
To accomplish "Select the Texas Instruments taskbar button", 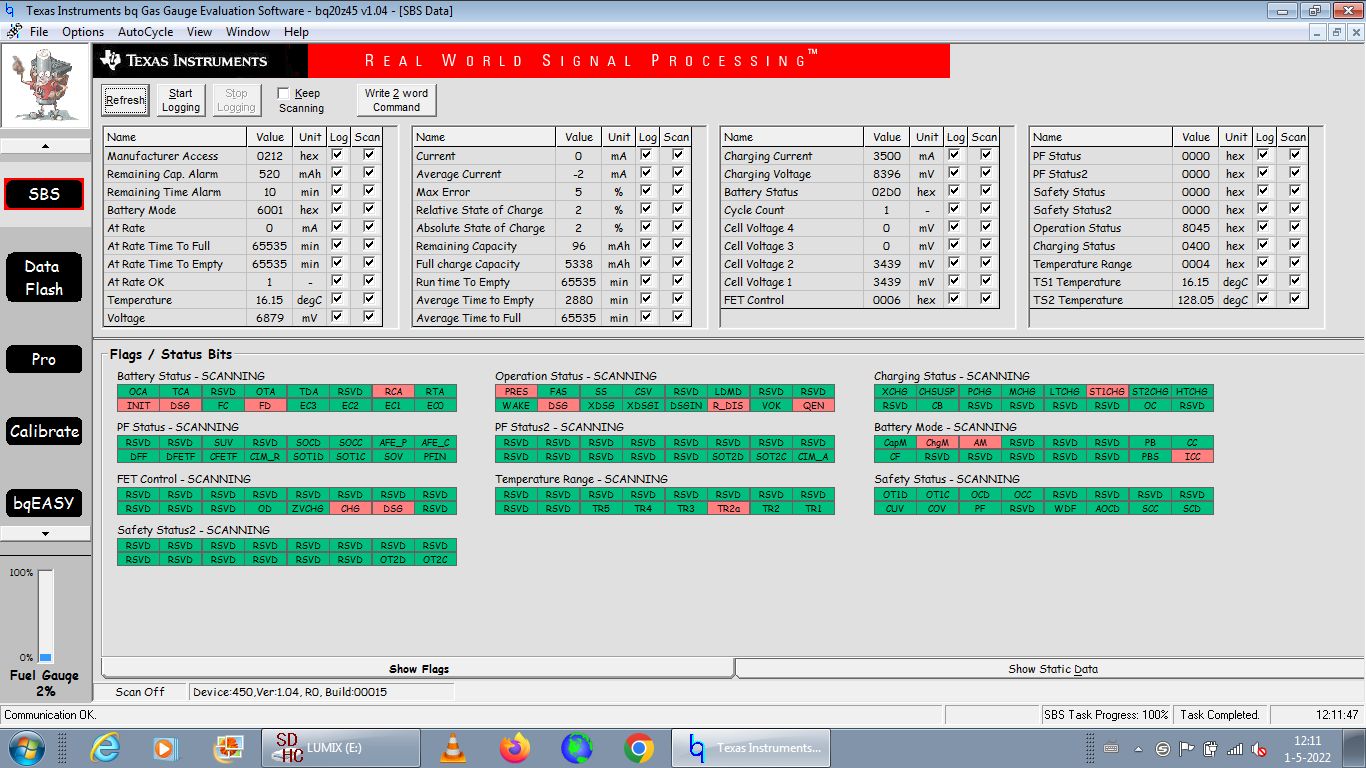I will 751,748.
